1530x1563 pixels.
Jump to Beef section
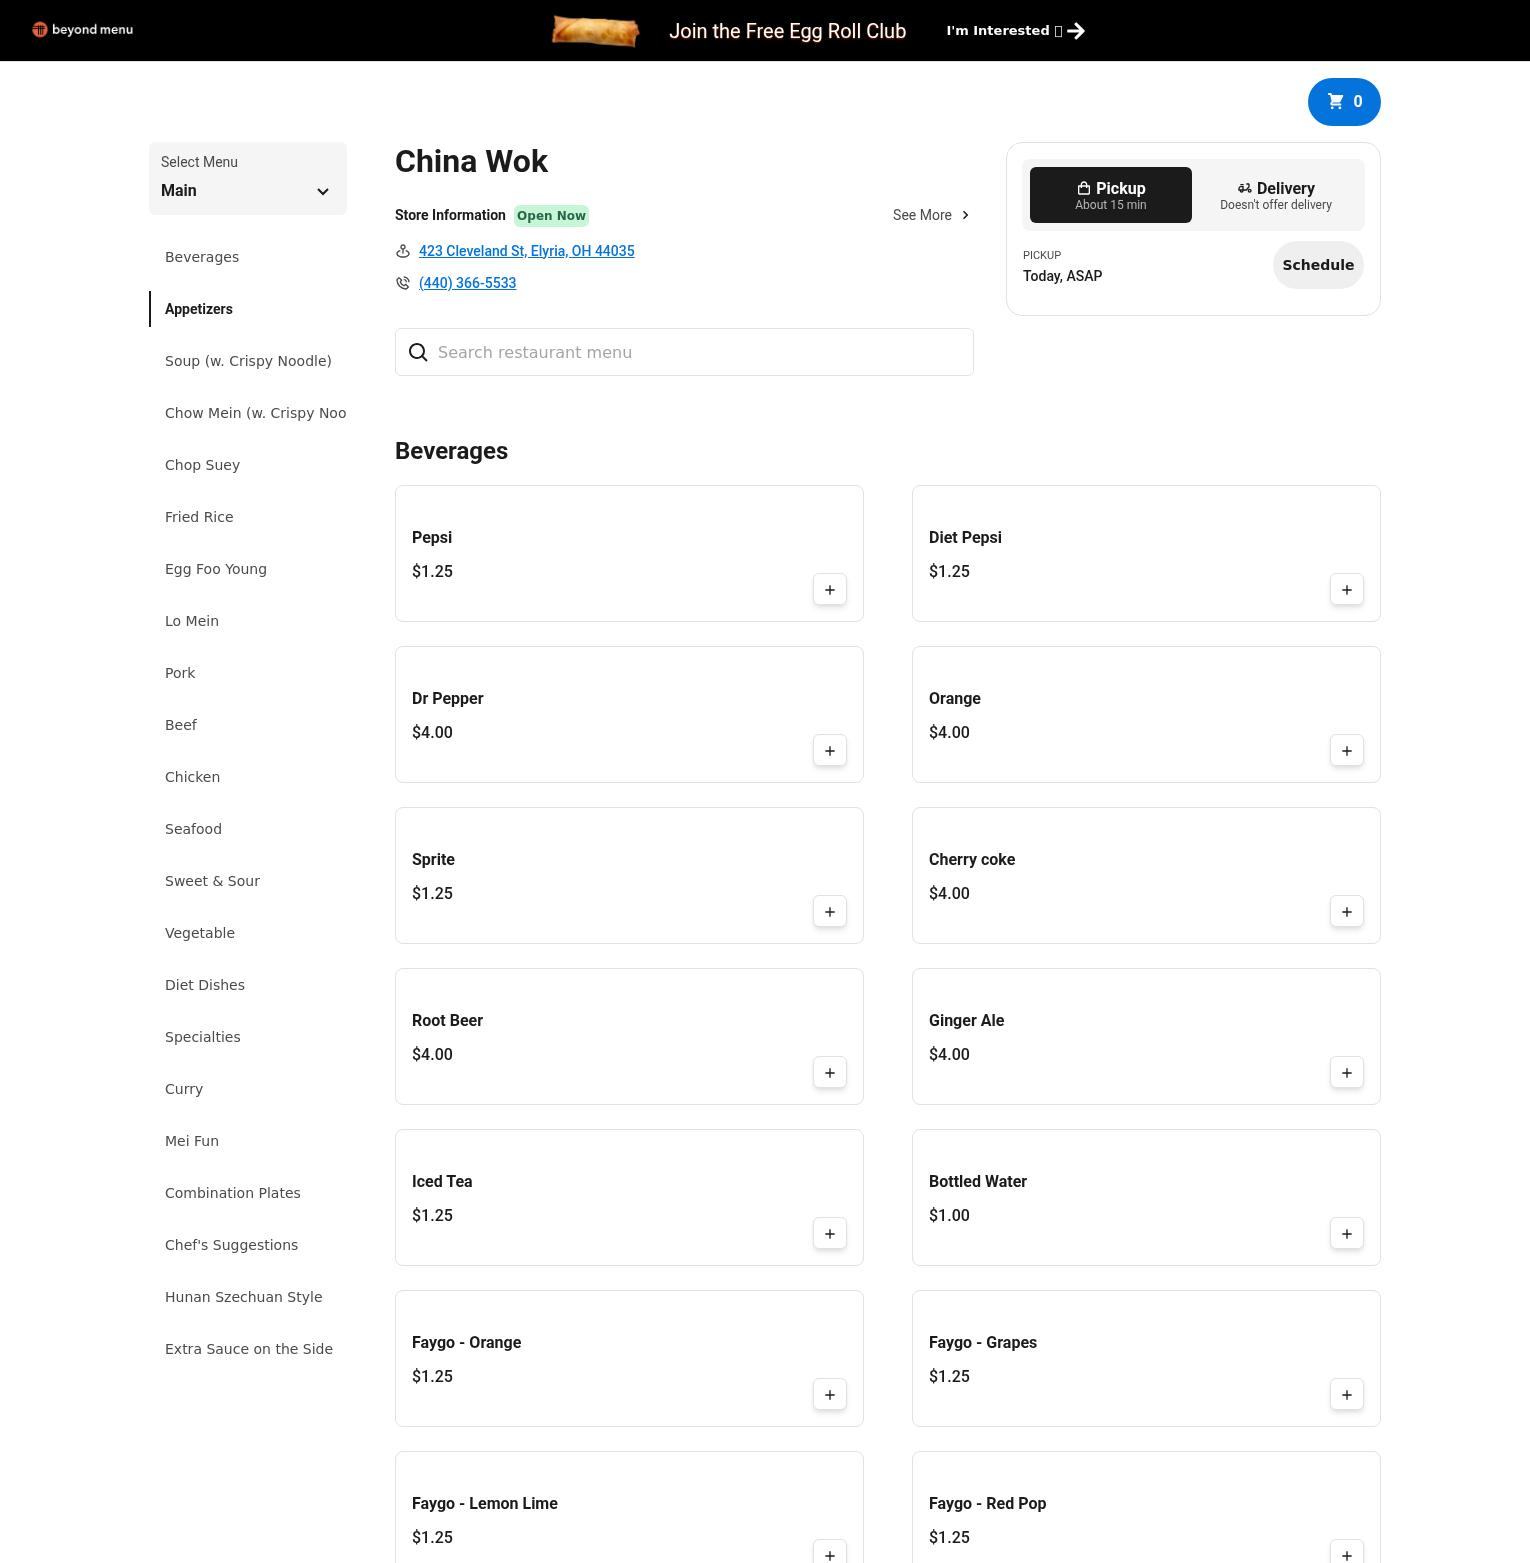point(181,725)
